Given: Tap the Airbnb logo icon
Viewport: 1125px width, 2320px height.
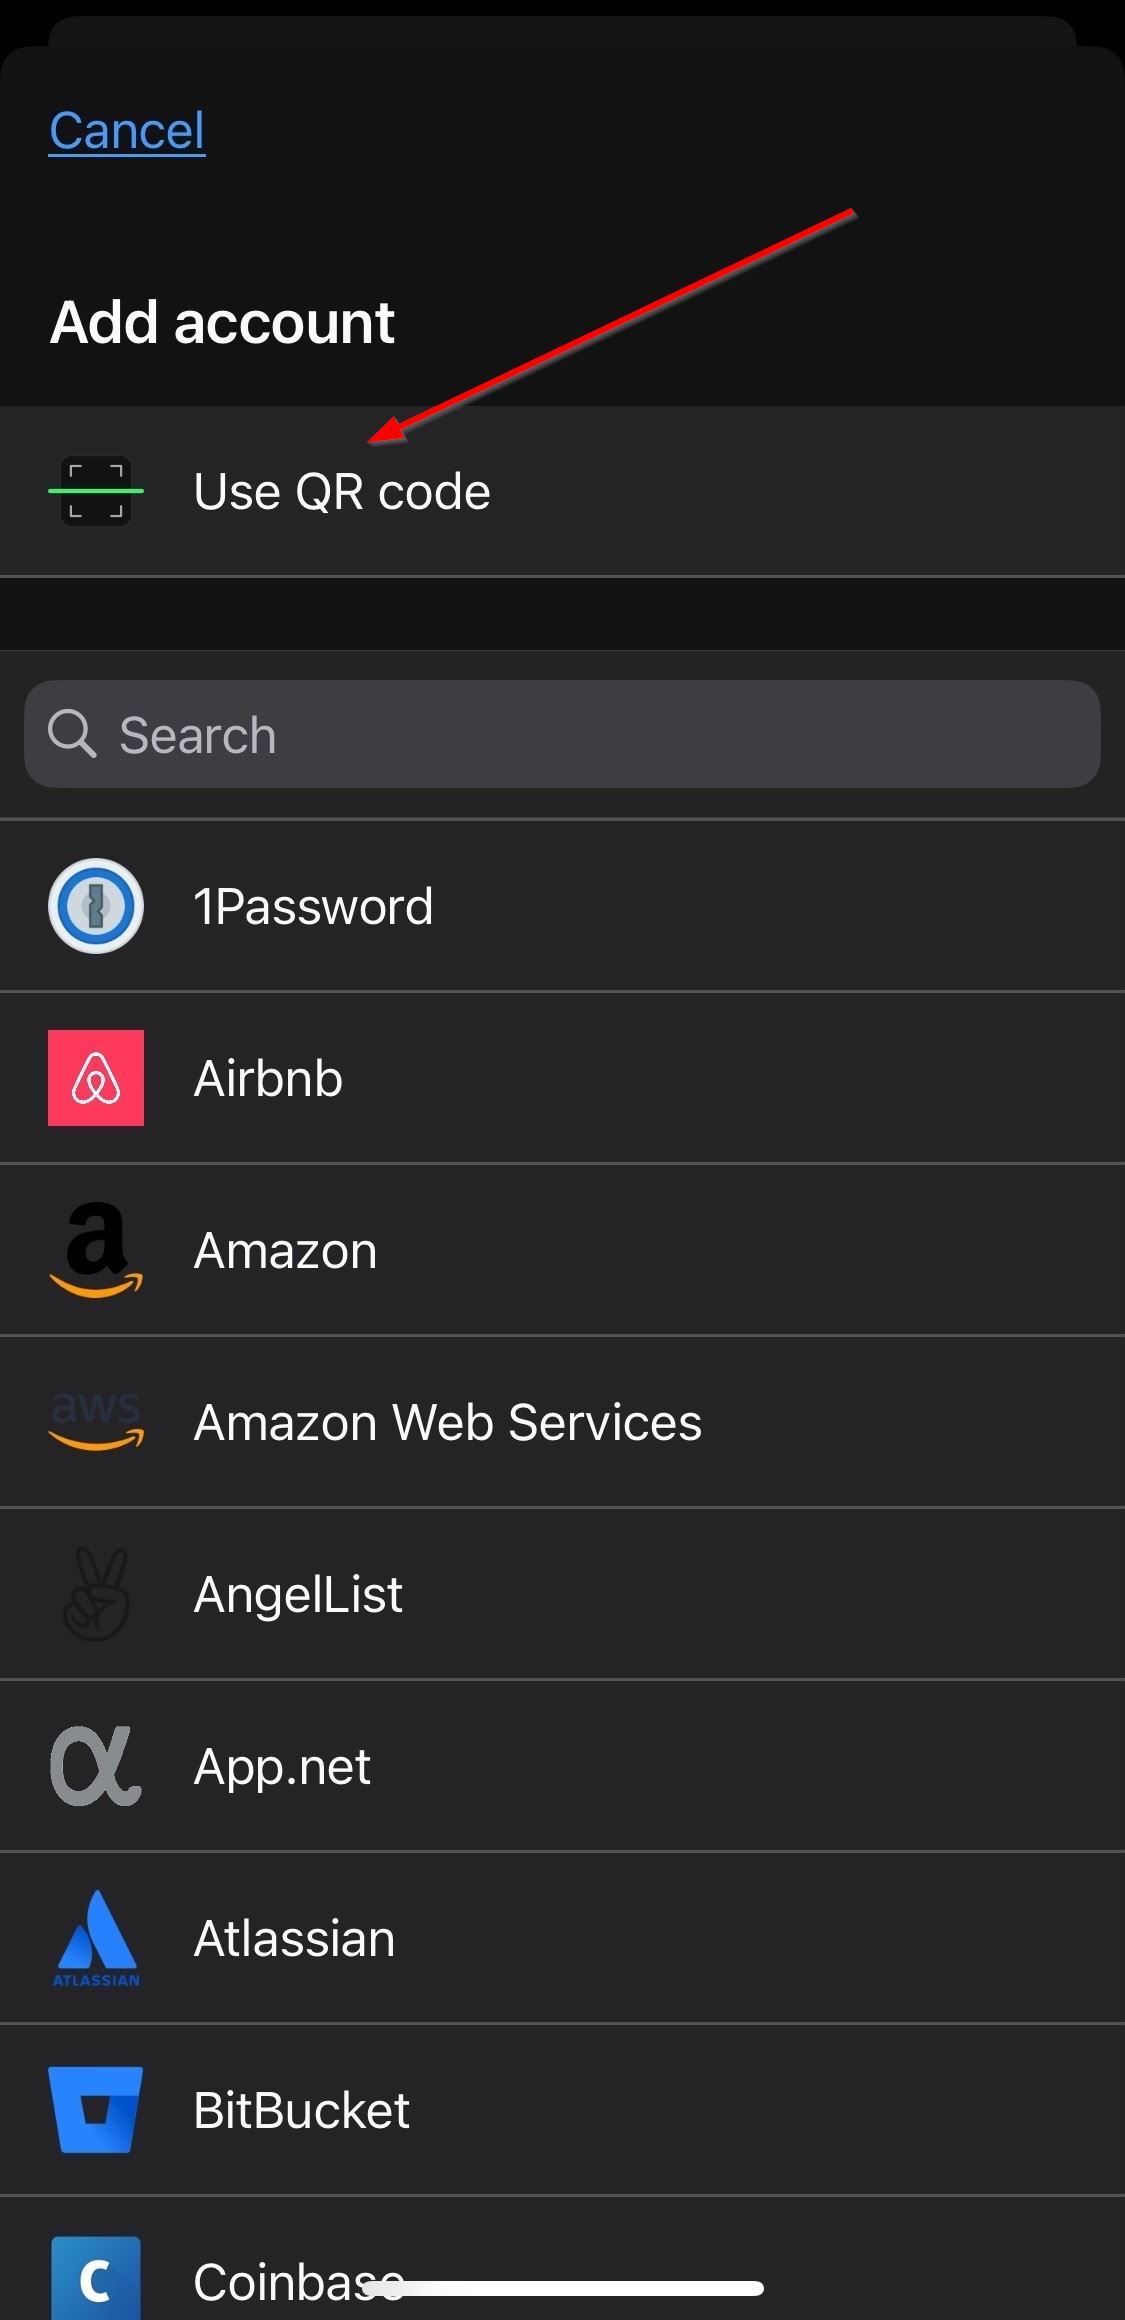Looking at the screenshot, I should pyautogui.click(x=96, y=1078).
